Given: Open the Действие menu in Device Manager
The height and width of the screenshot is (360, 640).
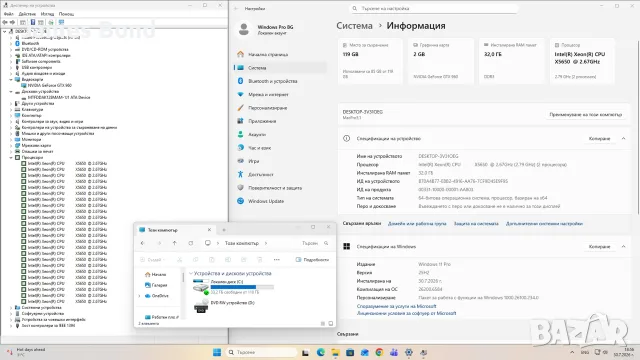Looking at the screenshot, I should [27, 14].
